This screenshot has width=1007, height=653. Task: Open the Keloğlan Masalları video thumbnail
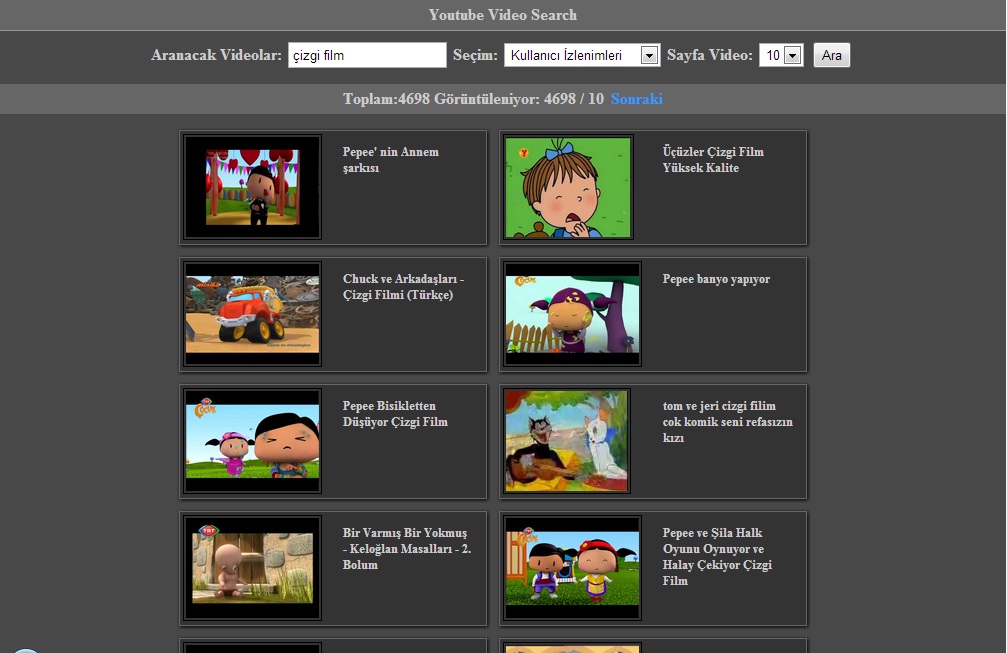coord(252,568)
